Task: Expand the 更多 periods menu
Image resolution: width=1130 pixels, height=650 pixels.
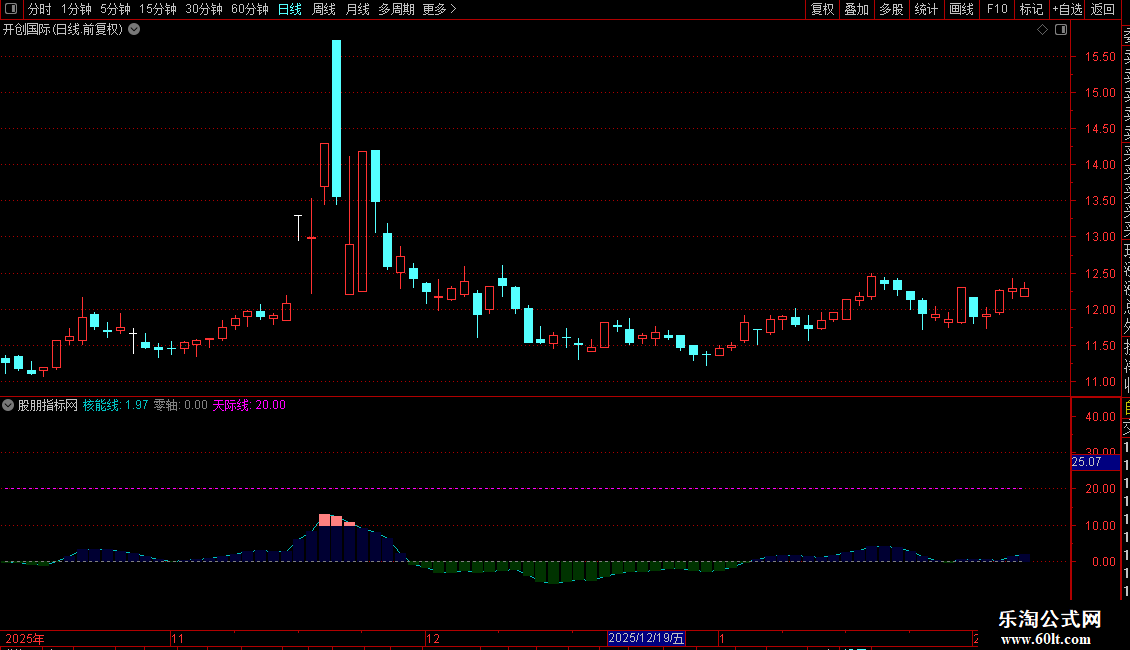Action: [440, 9]
